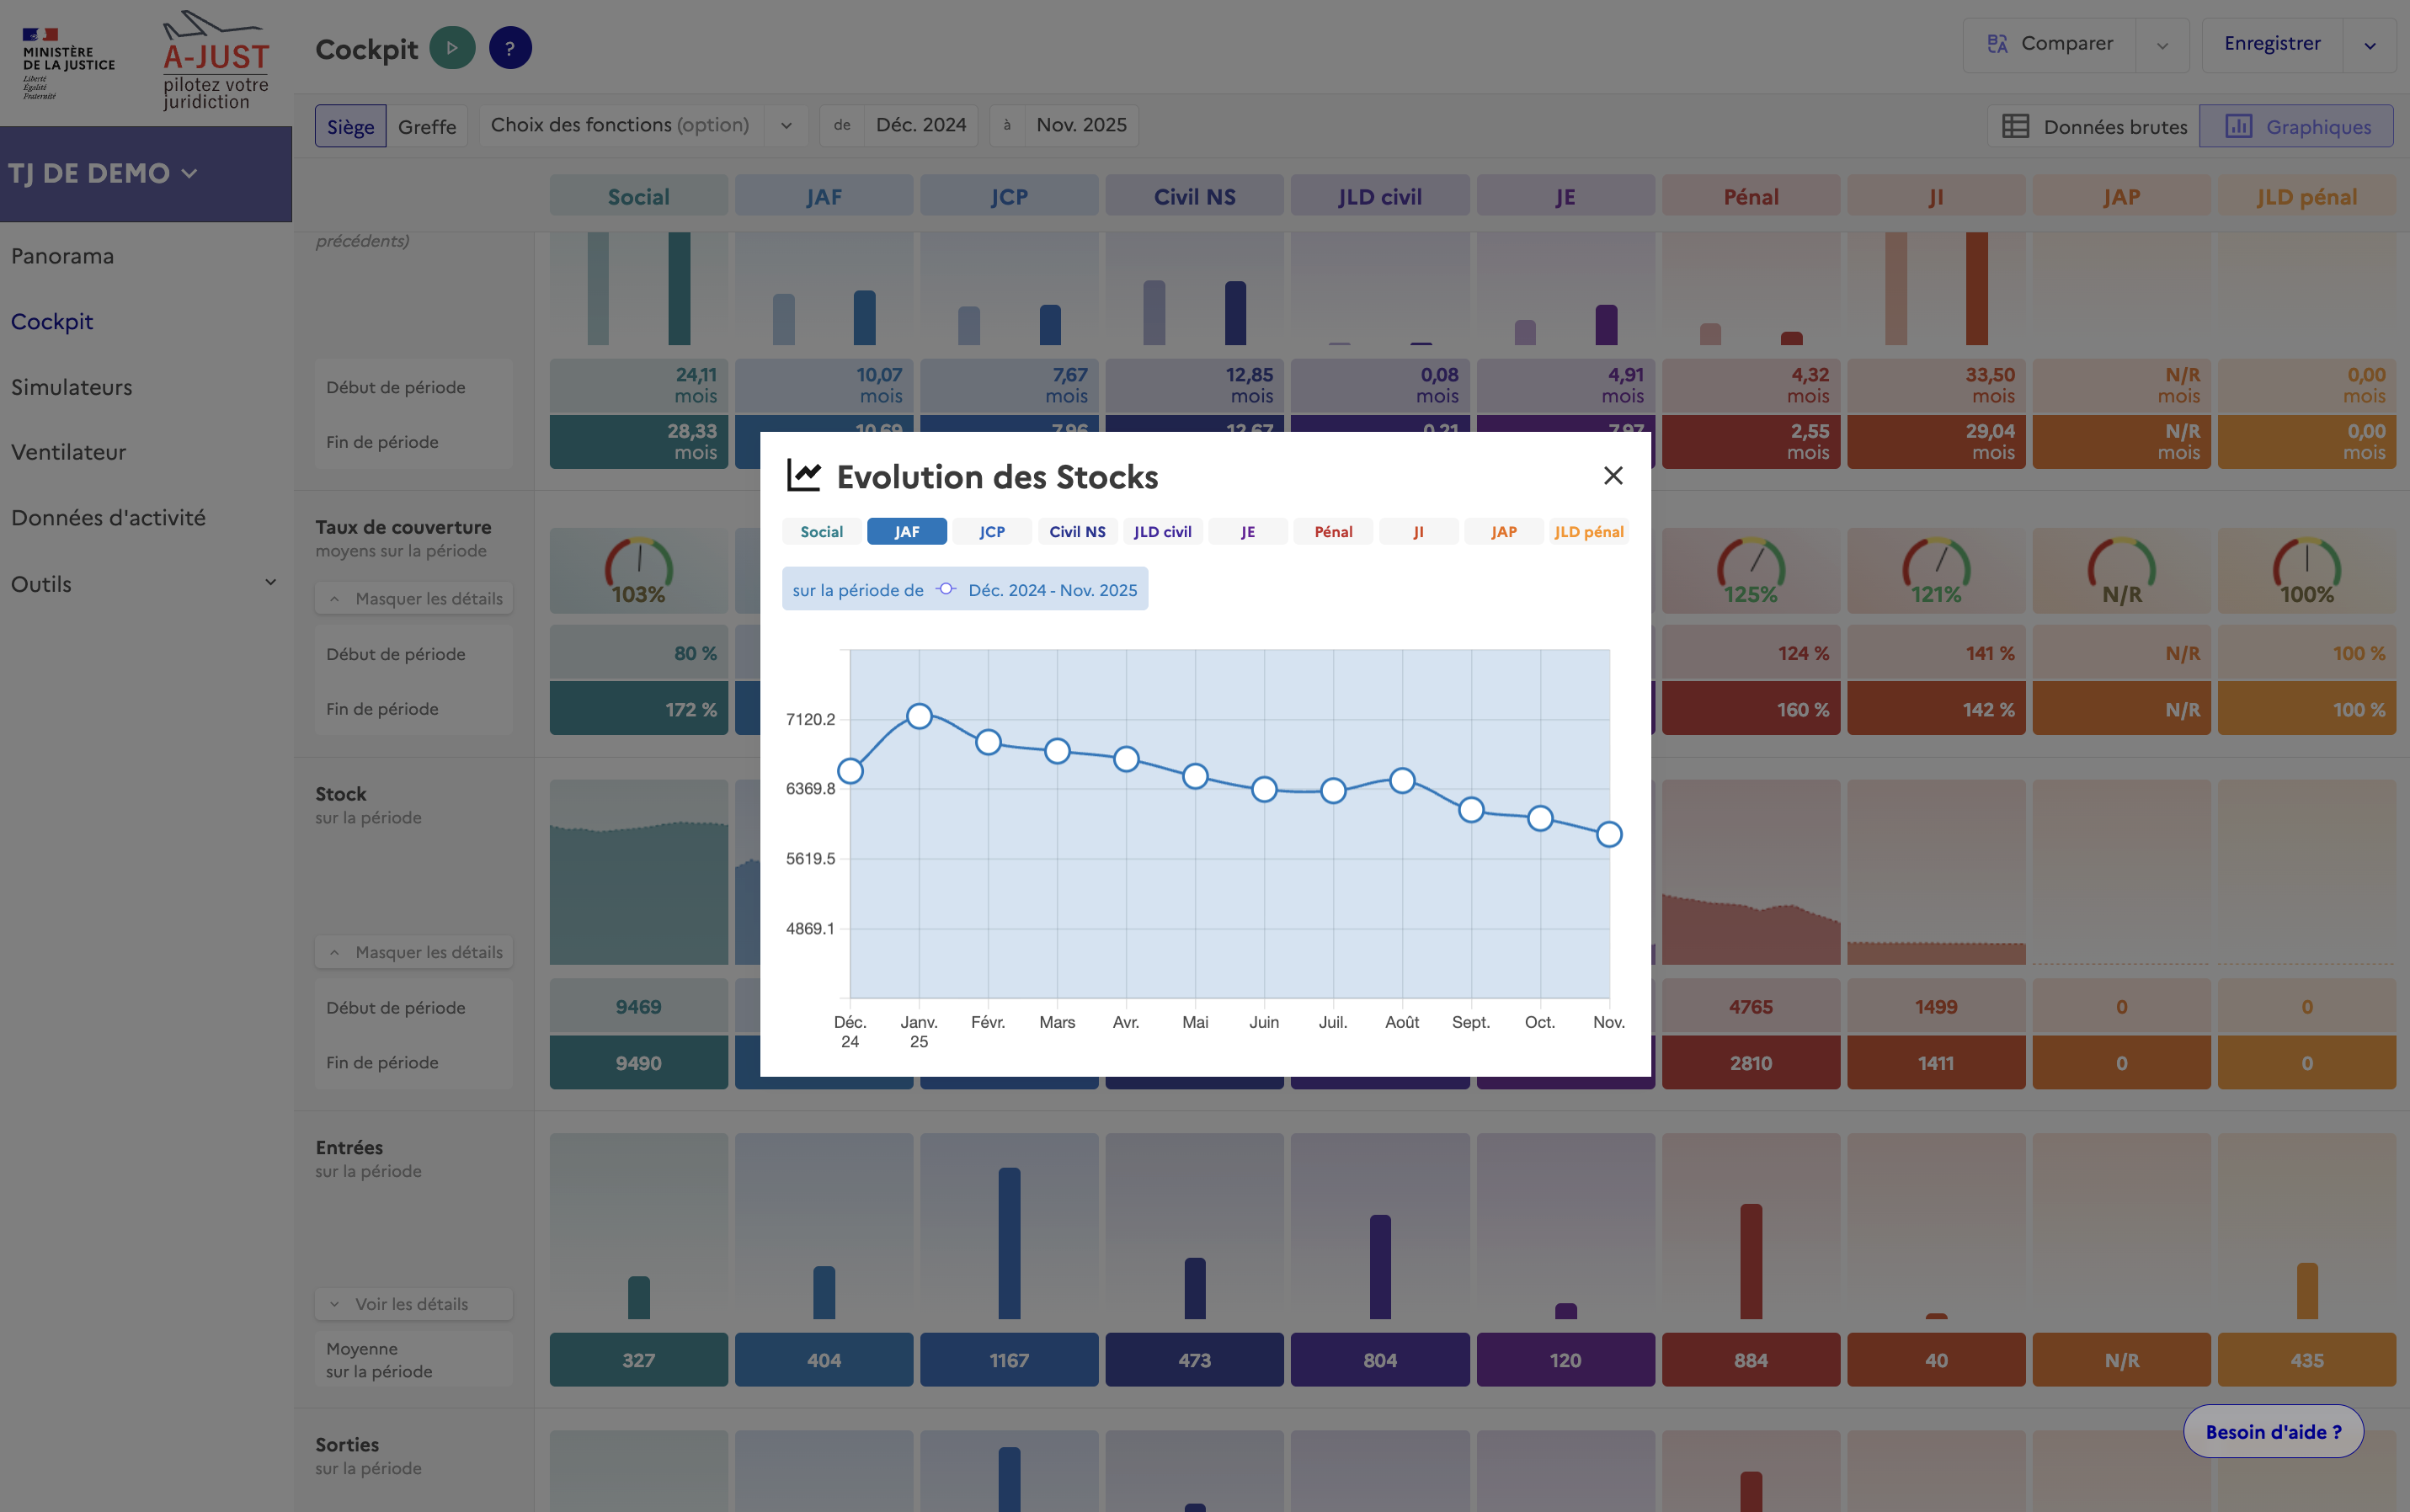Select the Civil NS tab in popup

click(x=1077, y=532)
